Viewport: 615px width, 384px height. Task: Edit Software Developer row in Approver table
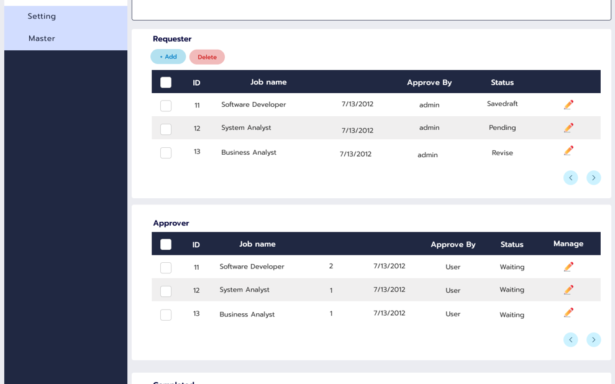(568, 267)
